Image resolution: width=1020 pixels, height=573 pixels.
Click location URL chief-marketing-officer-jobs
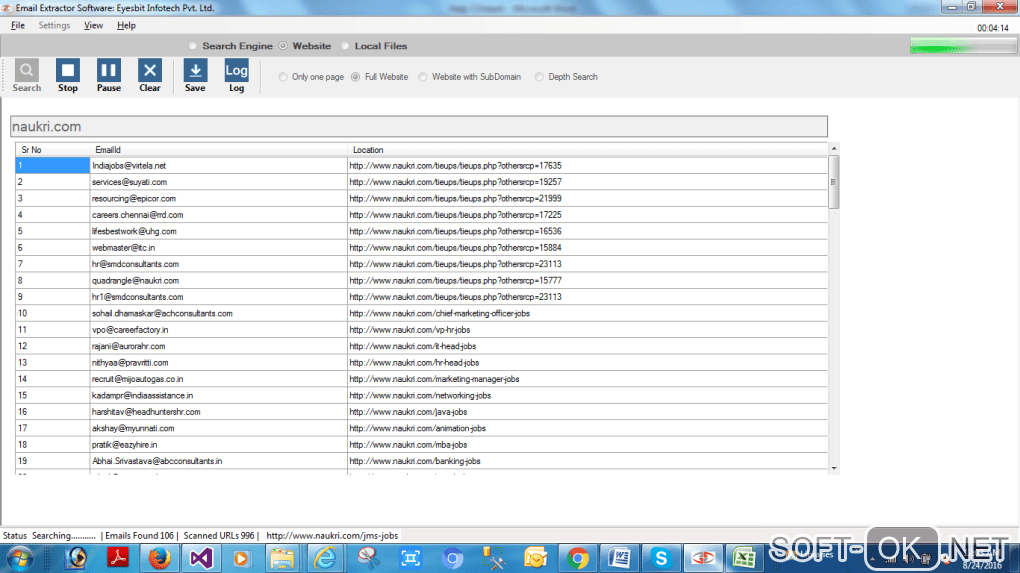pyautogui.click(x=440, y=313)
